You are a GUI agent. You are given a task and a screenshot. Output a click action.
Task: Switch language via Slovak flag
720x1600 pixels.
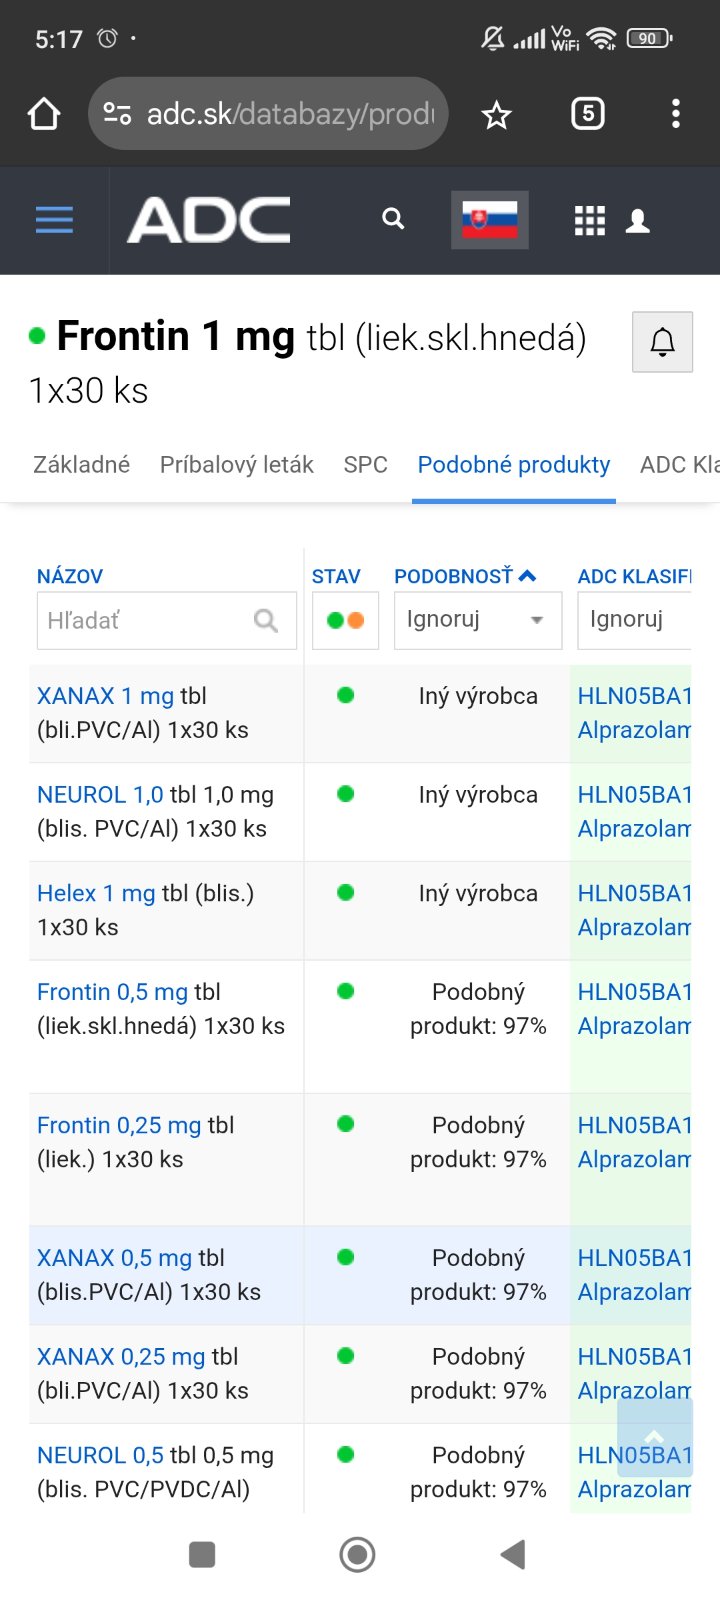pyautogui.click(x=489, y=220)
